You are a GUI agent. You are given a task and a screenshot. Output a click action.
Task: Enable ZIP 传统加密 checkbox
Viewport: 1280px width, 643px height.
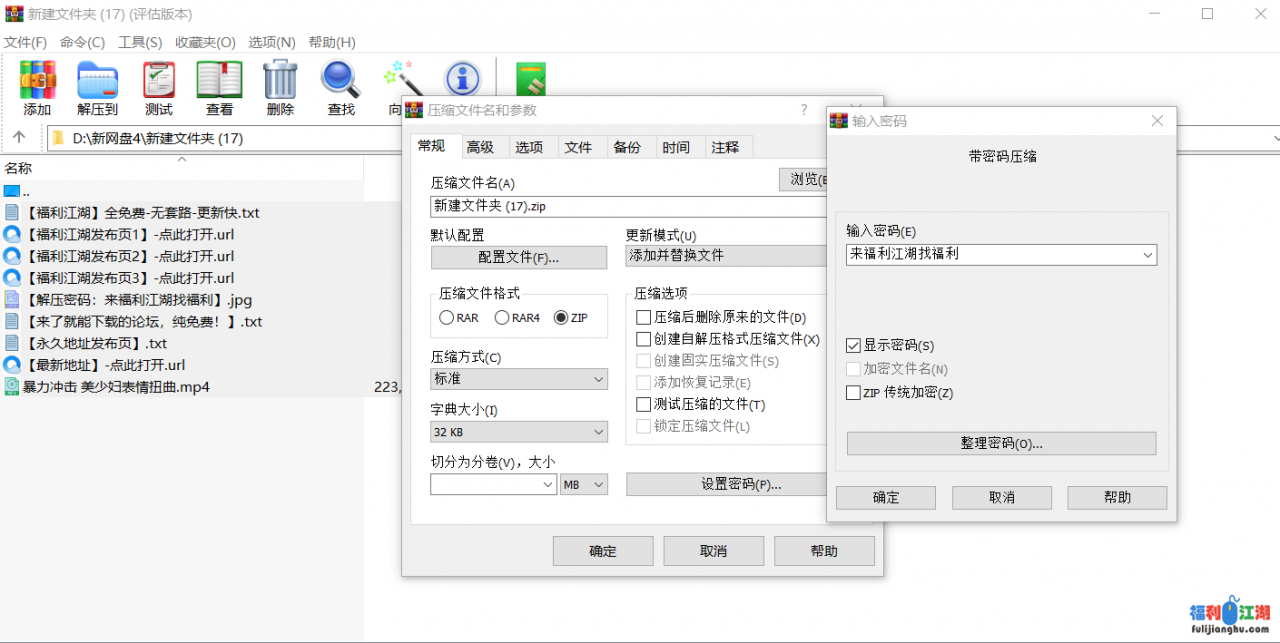pyautogui.click(x=853, y=393)
